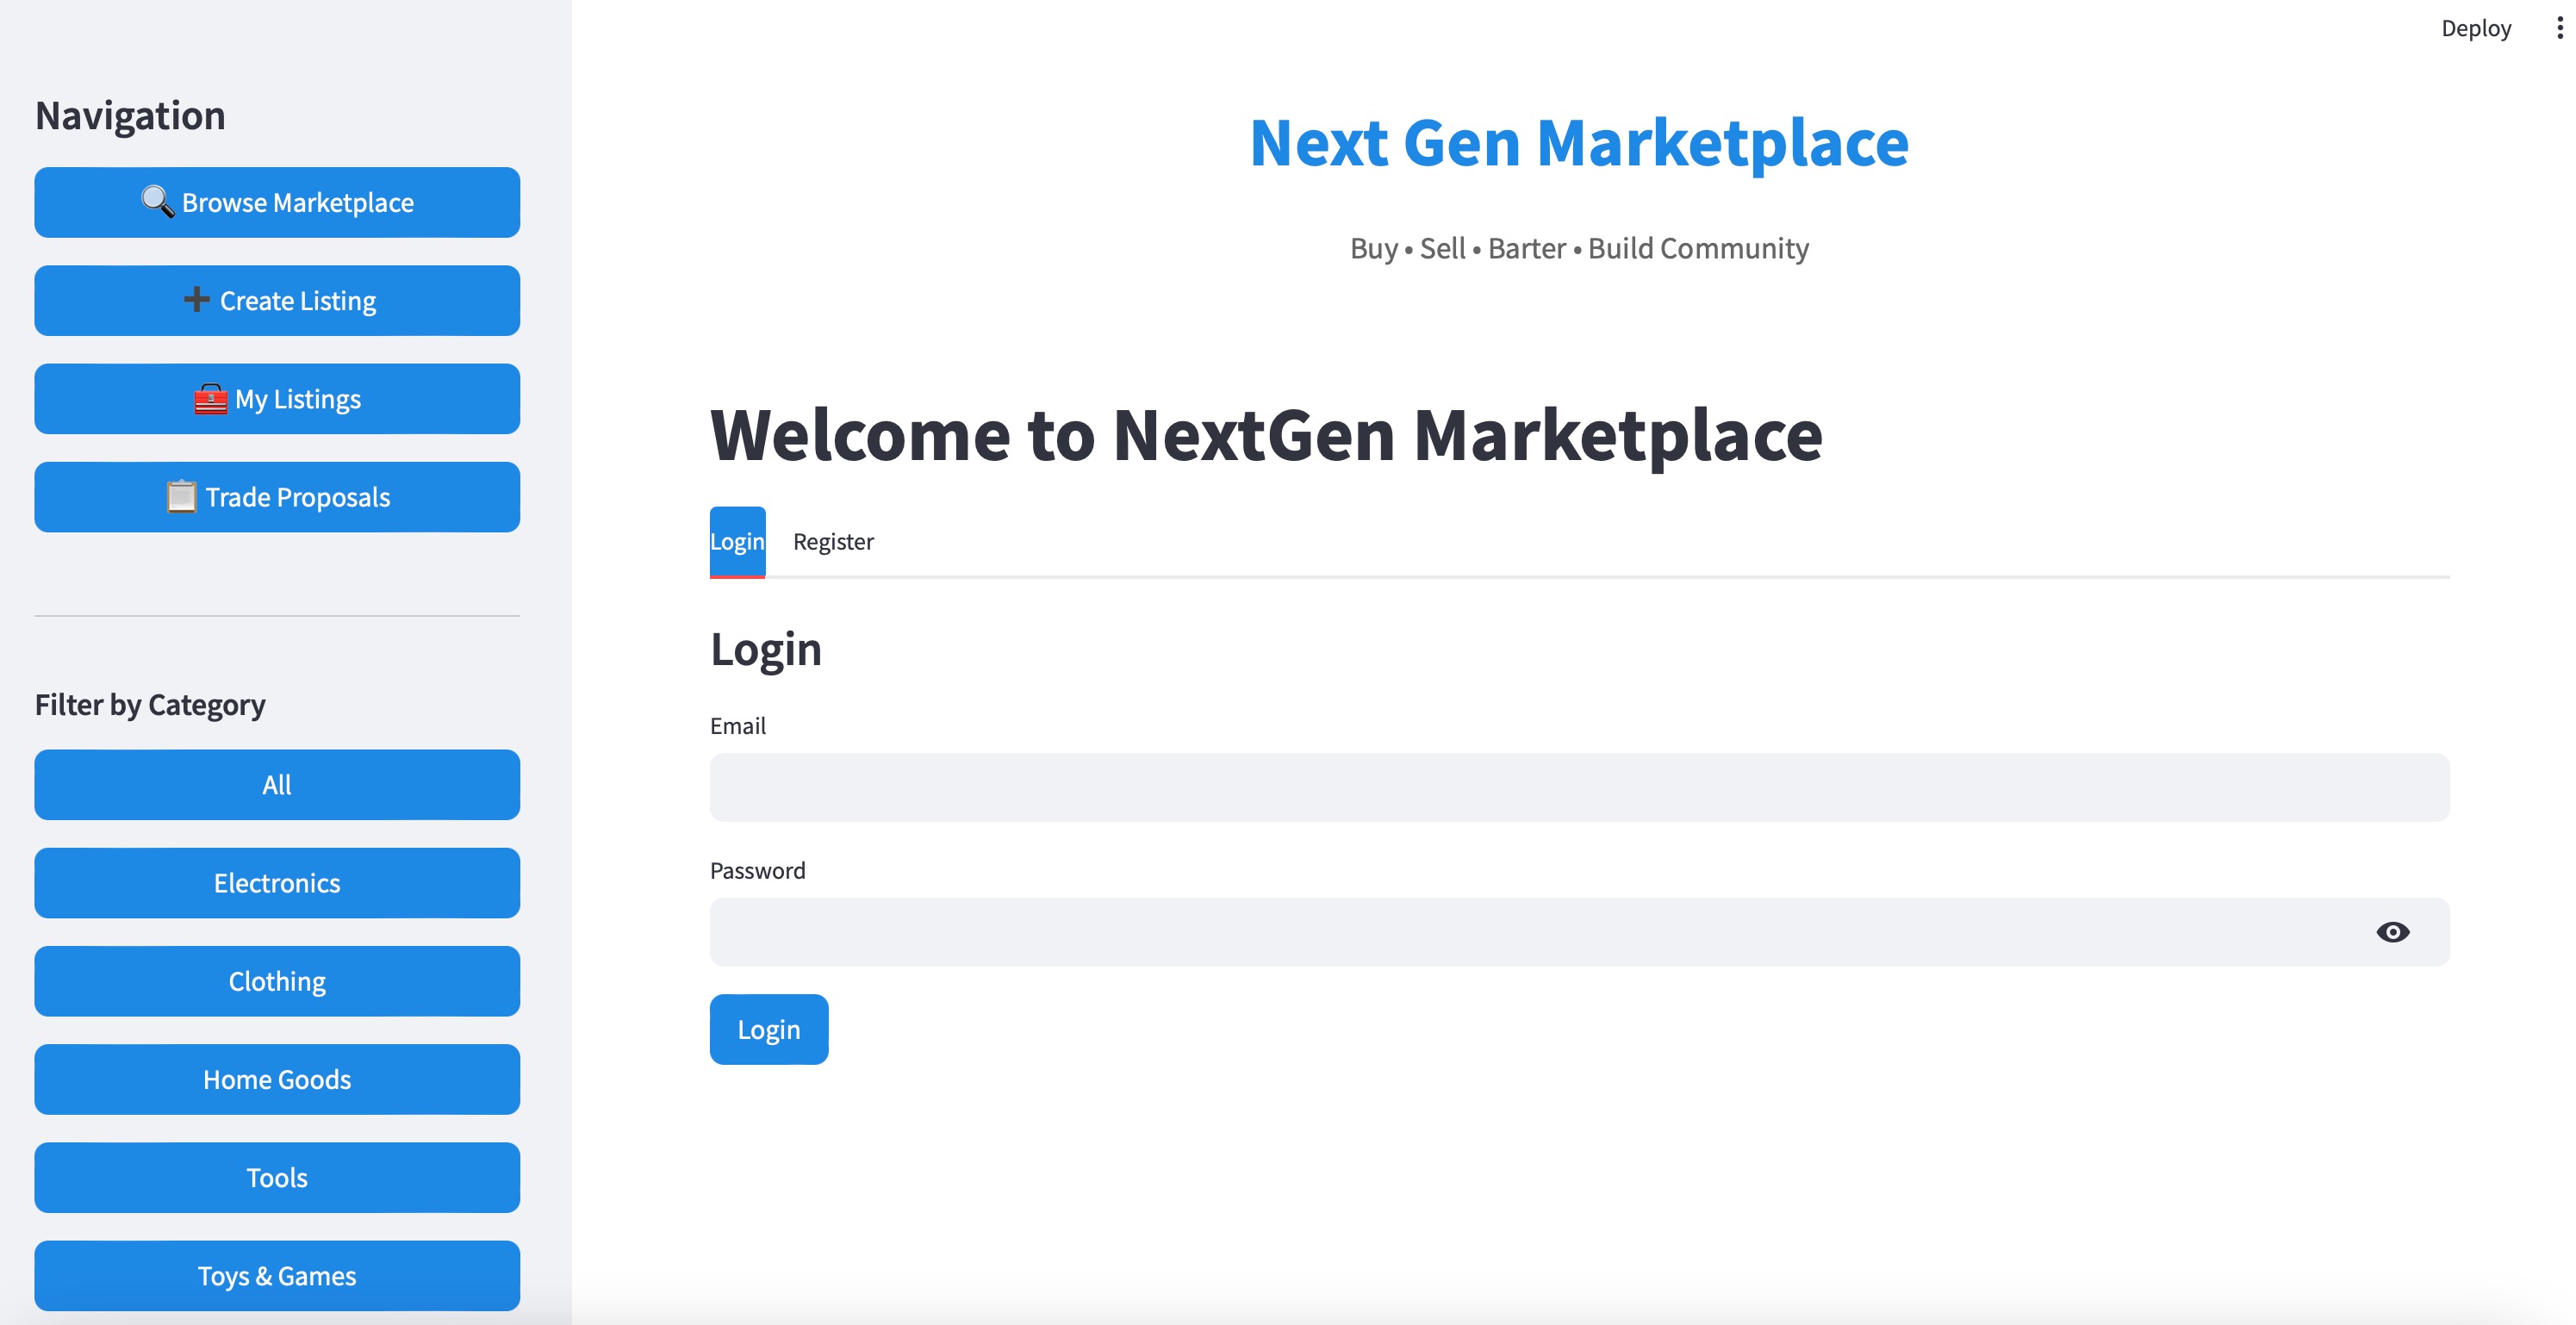Click the Deploy button

click(x=2475, y=28)
